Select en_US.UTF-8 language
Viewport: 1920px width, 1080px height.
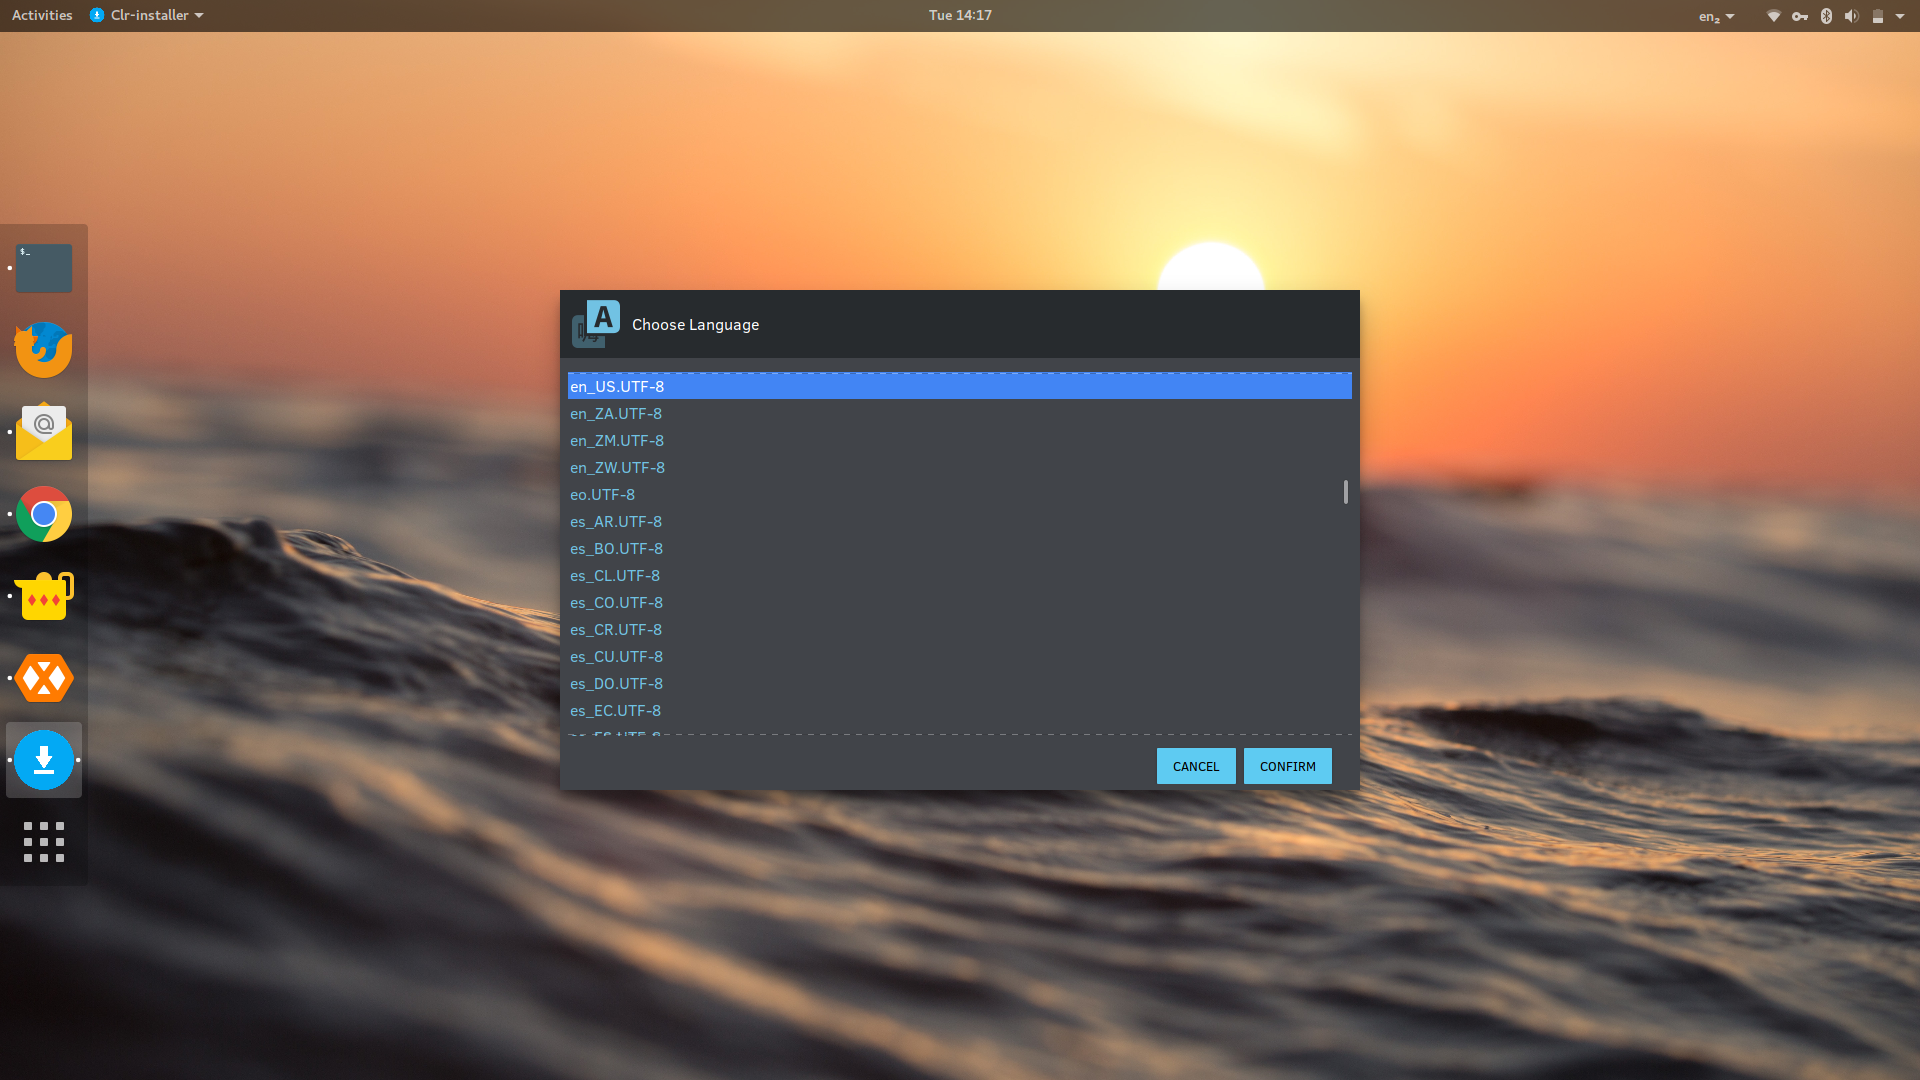[x=960, y=386]
